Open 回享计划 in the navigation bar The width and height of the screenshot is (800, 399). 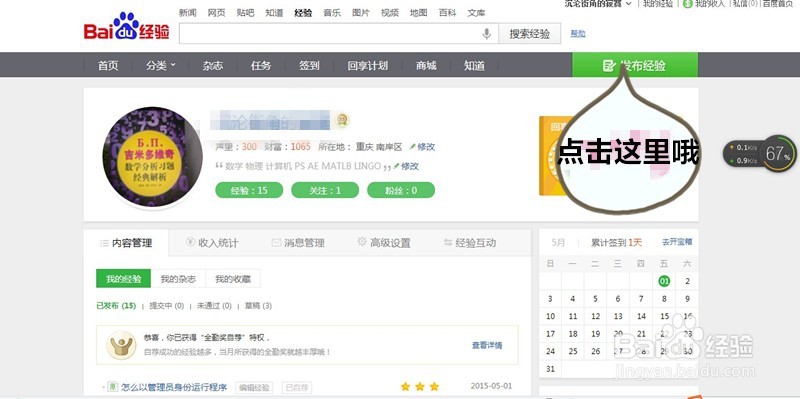tap(367, 65)
